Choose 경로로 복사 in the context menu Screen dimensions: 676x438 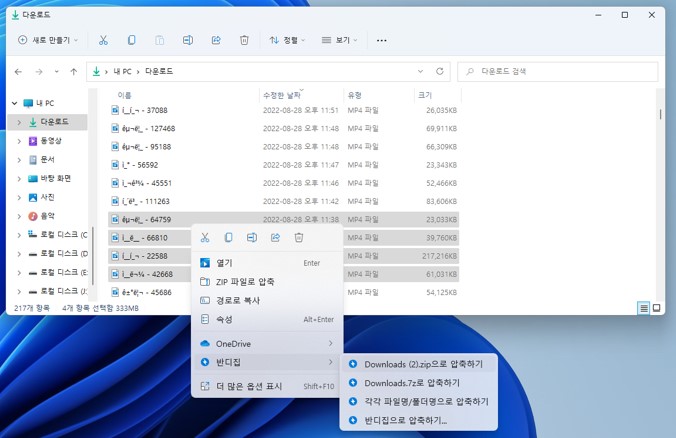coord(267,300)
